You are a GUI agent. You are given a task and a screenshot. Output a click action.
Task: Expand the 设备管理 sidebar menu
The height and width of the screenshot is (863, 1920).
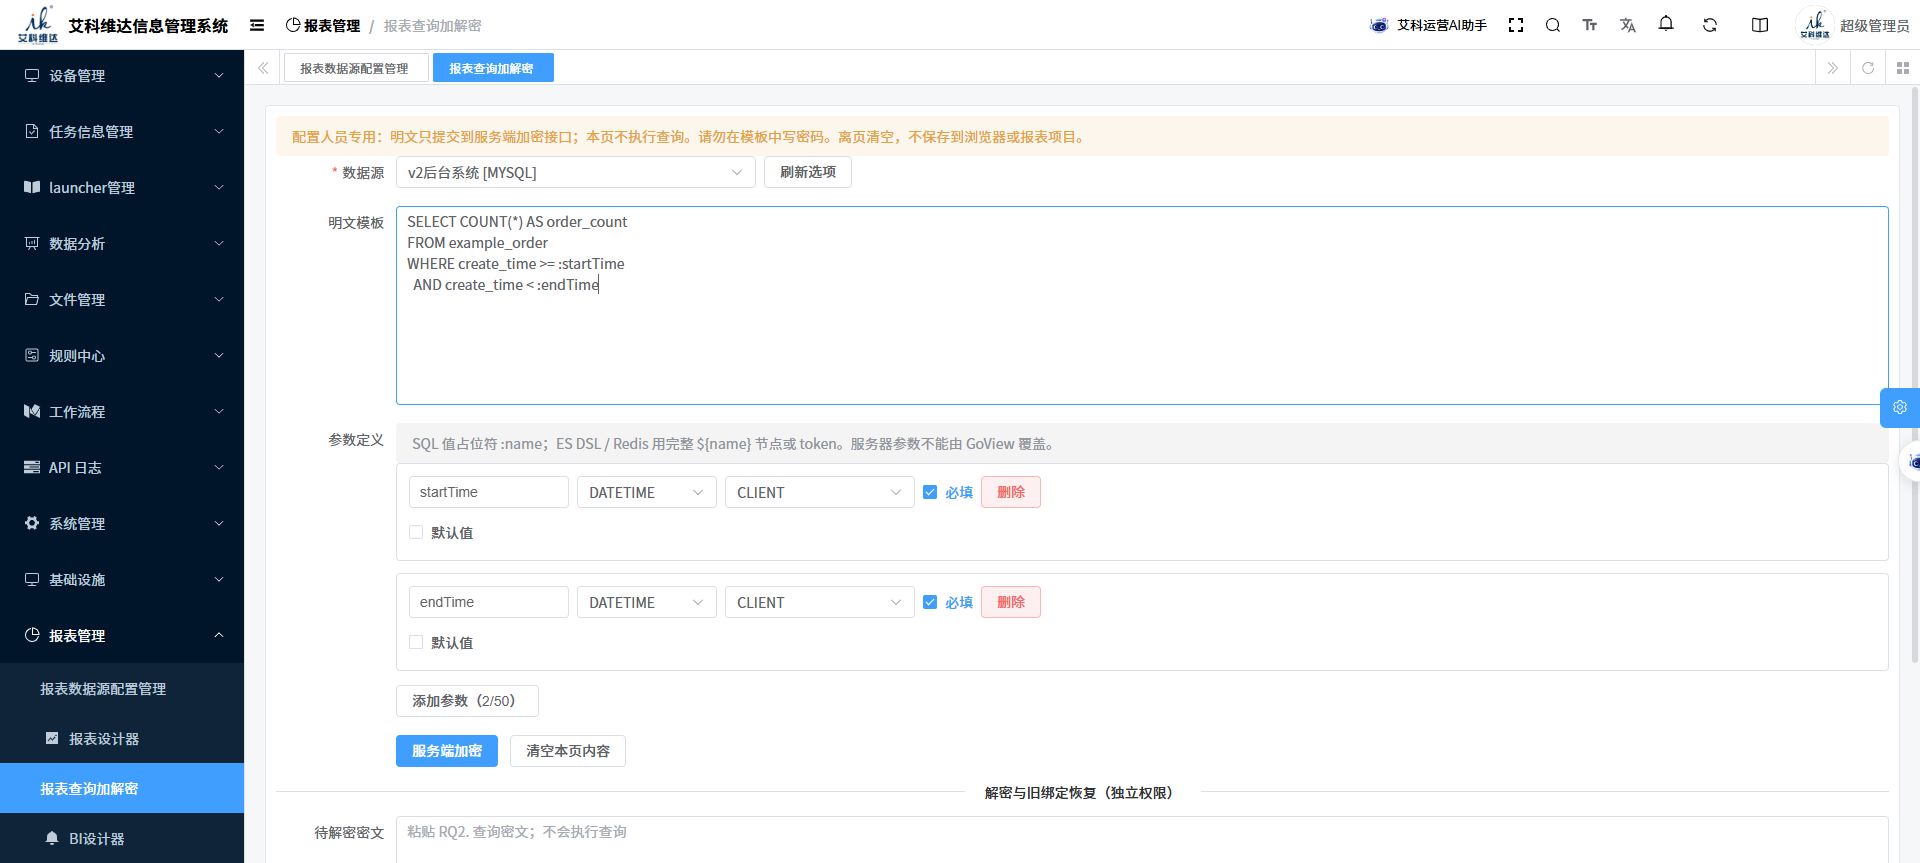tap(122, 75)
